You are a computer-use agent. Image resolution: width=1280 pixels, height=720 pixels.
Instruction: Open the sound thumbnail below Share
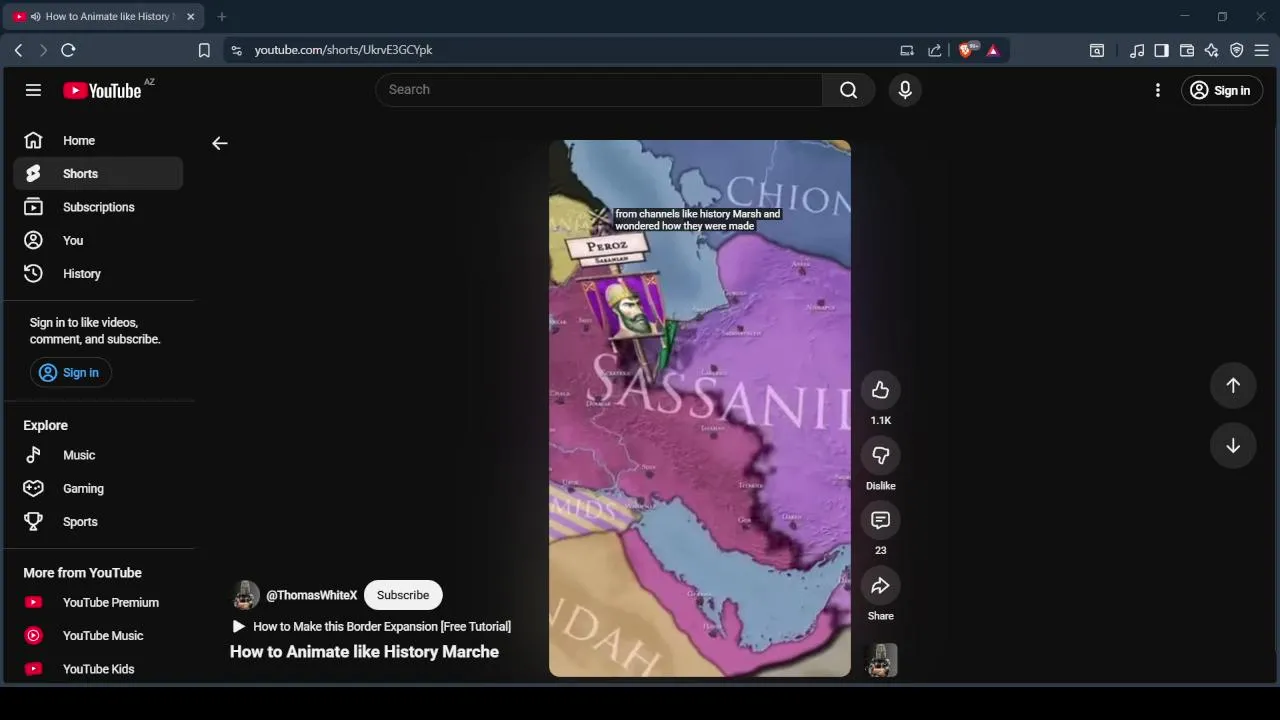(881, 660)
